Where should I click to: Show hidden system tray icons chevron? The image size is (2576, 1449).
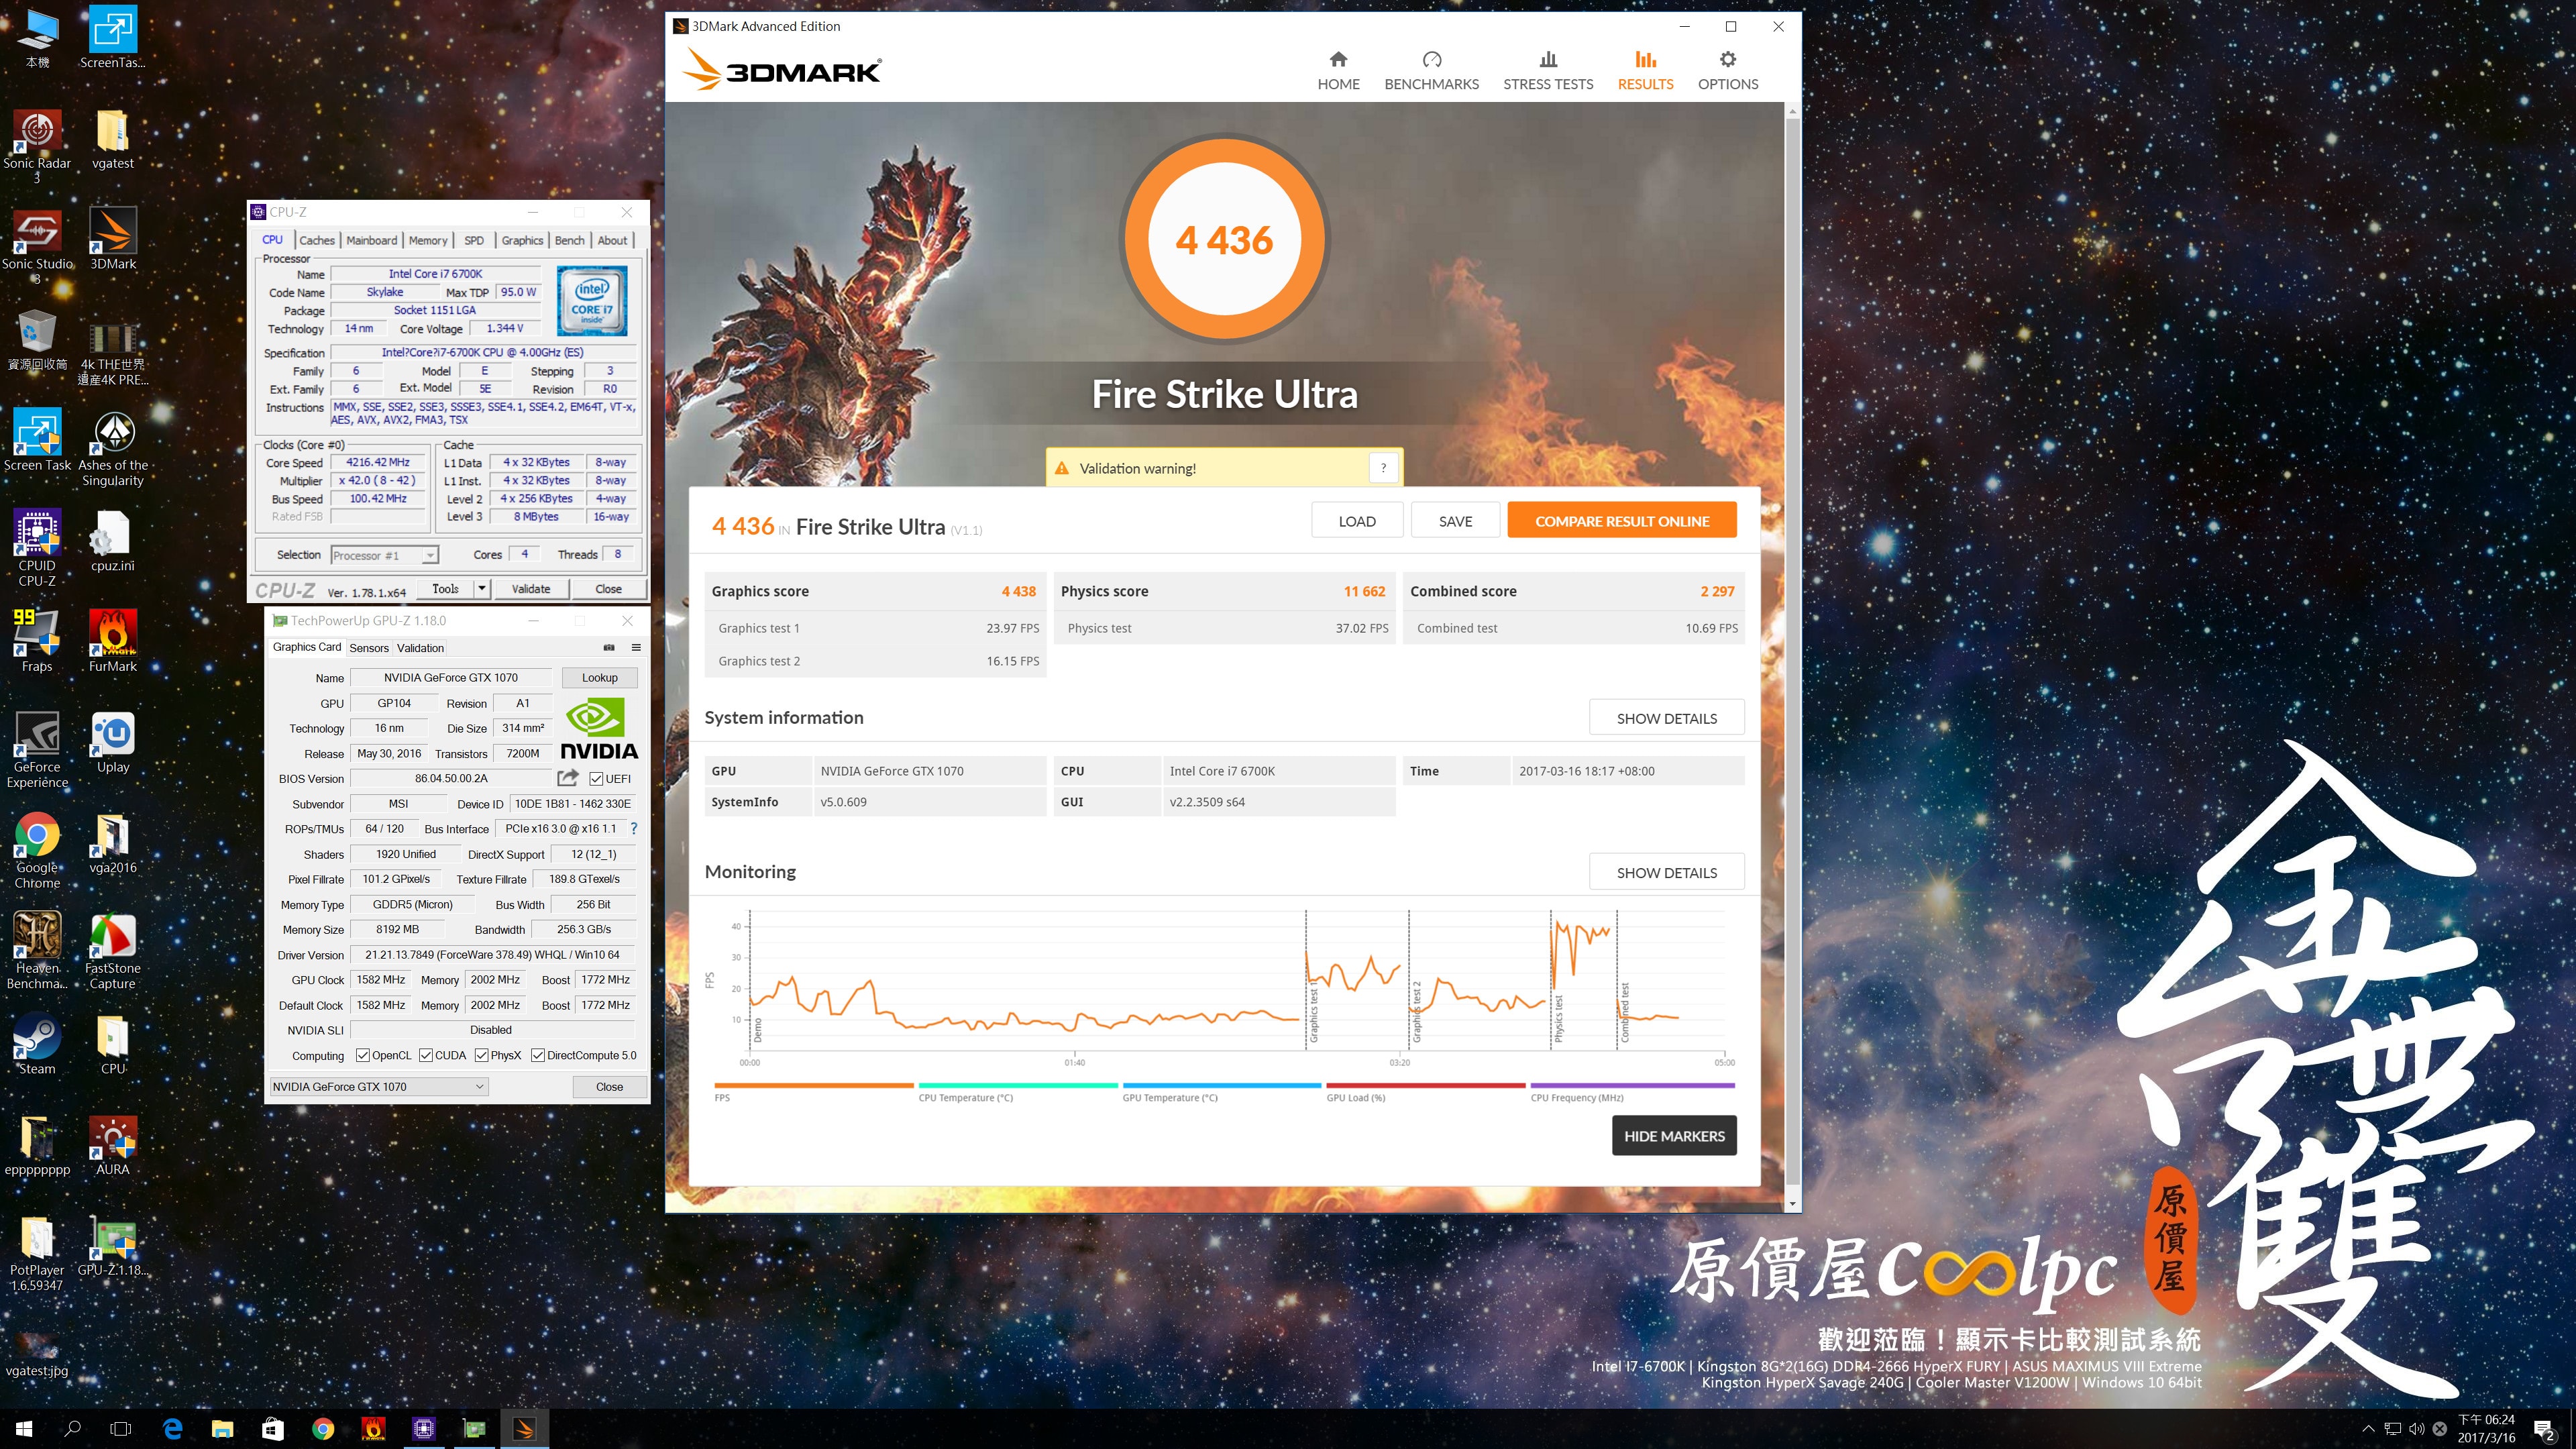coord(2368,1429)
